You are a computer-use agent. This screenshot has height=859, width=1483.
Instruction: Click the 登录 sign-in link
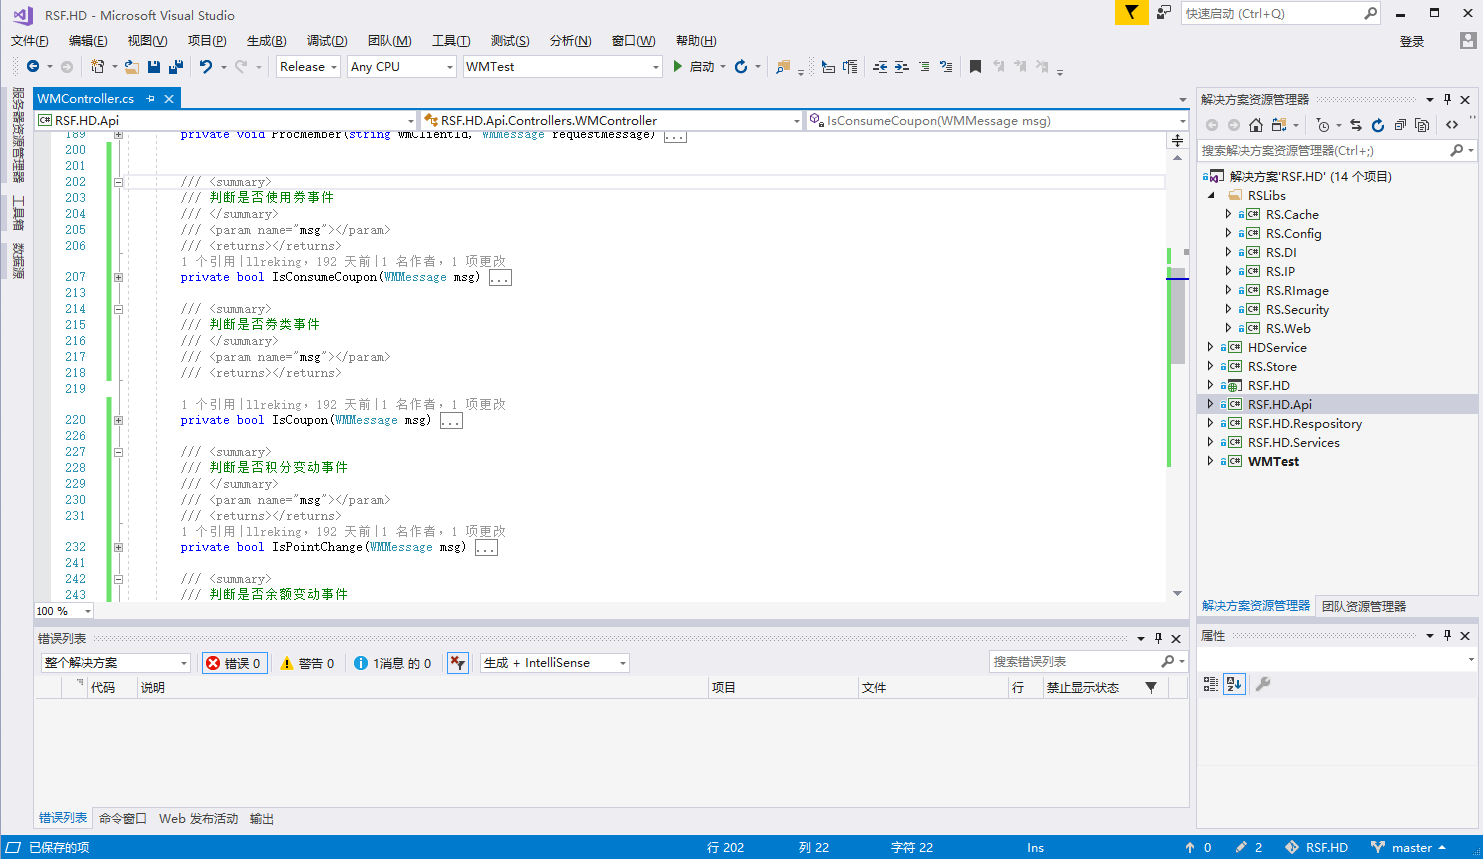coord(1411,41)
